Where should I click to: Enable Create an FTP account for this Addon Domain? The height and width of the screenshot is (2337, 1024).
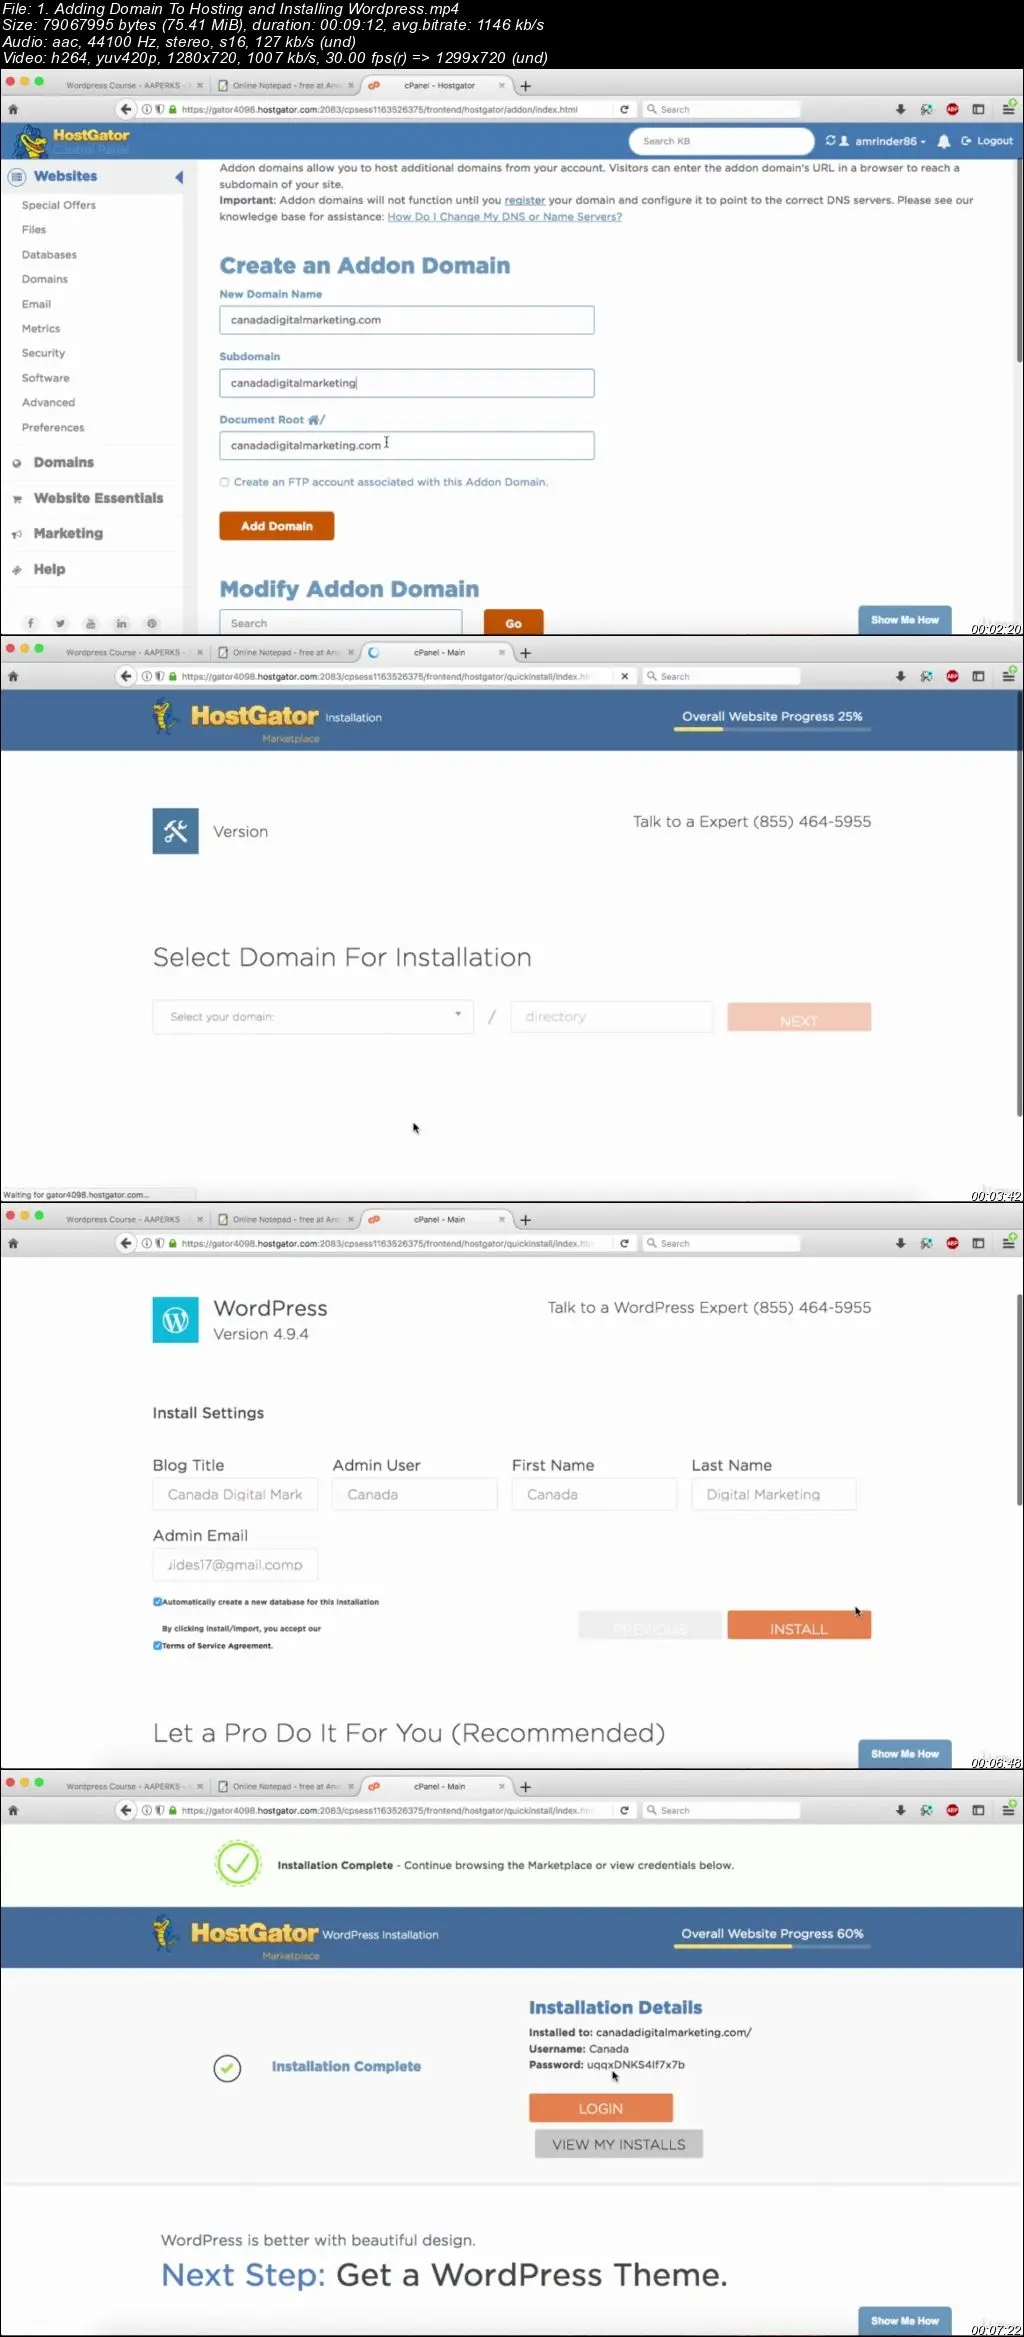pyautogui.click(x=224, y=482)
